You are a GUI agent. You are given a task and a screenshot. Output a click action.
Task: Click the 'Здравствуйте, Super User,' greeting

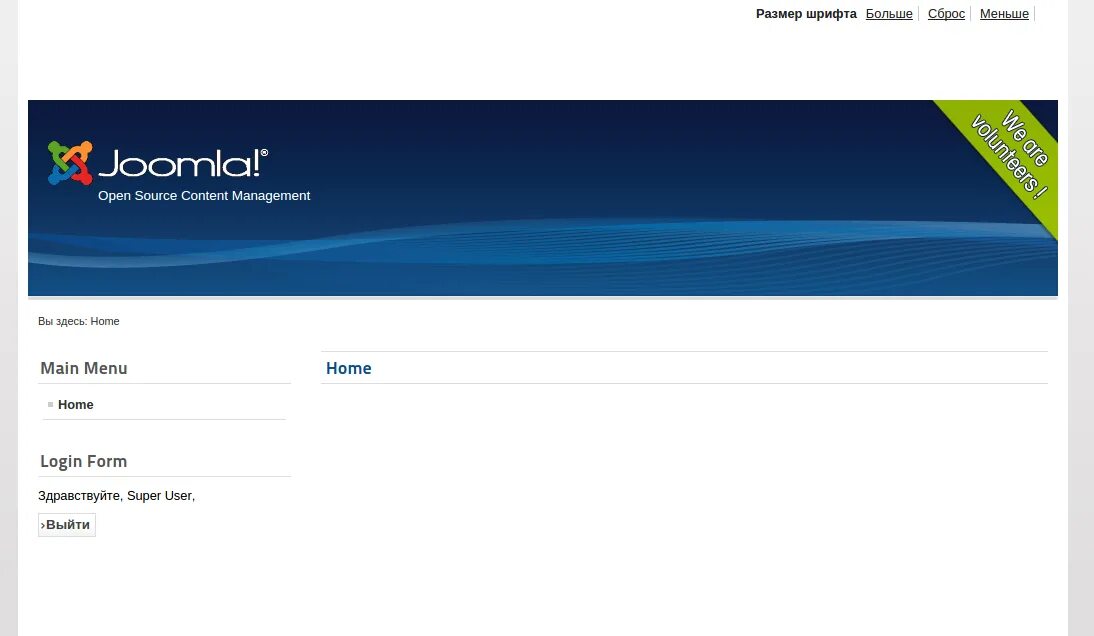tap(117, 496)
